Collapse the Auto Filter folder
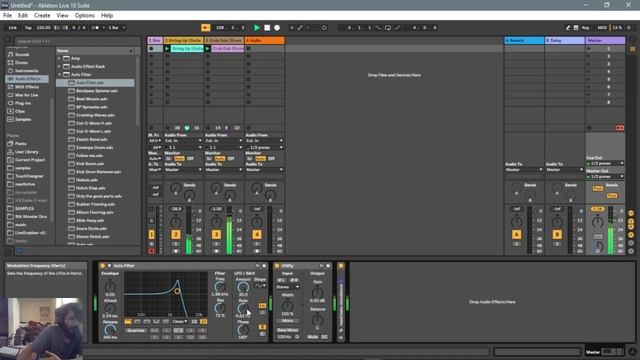The height and width of the screenshot is (360, 640). click(x=60, y=75)
